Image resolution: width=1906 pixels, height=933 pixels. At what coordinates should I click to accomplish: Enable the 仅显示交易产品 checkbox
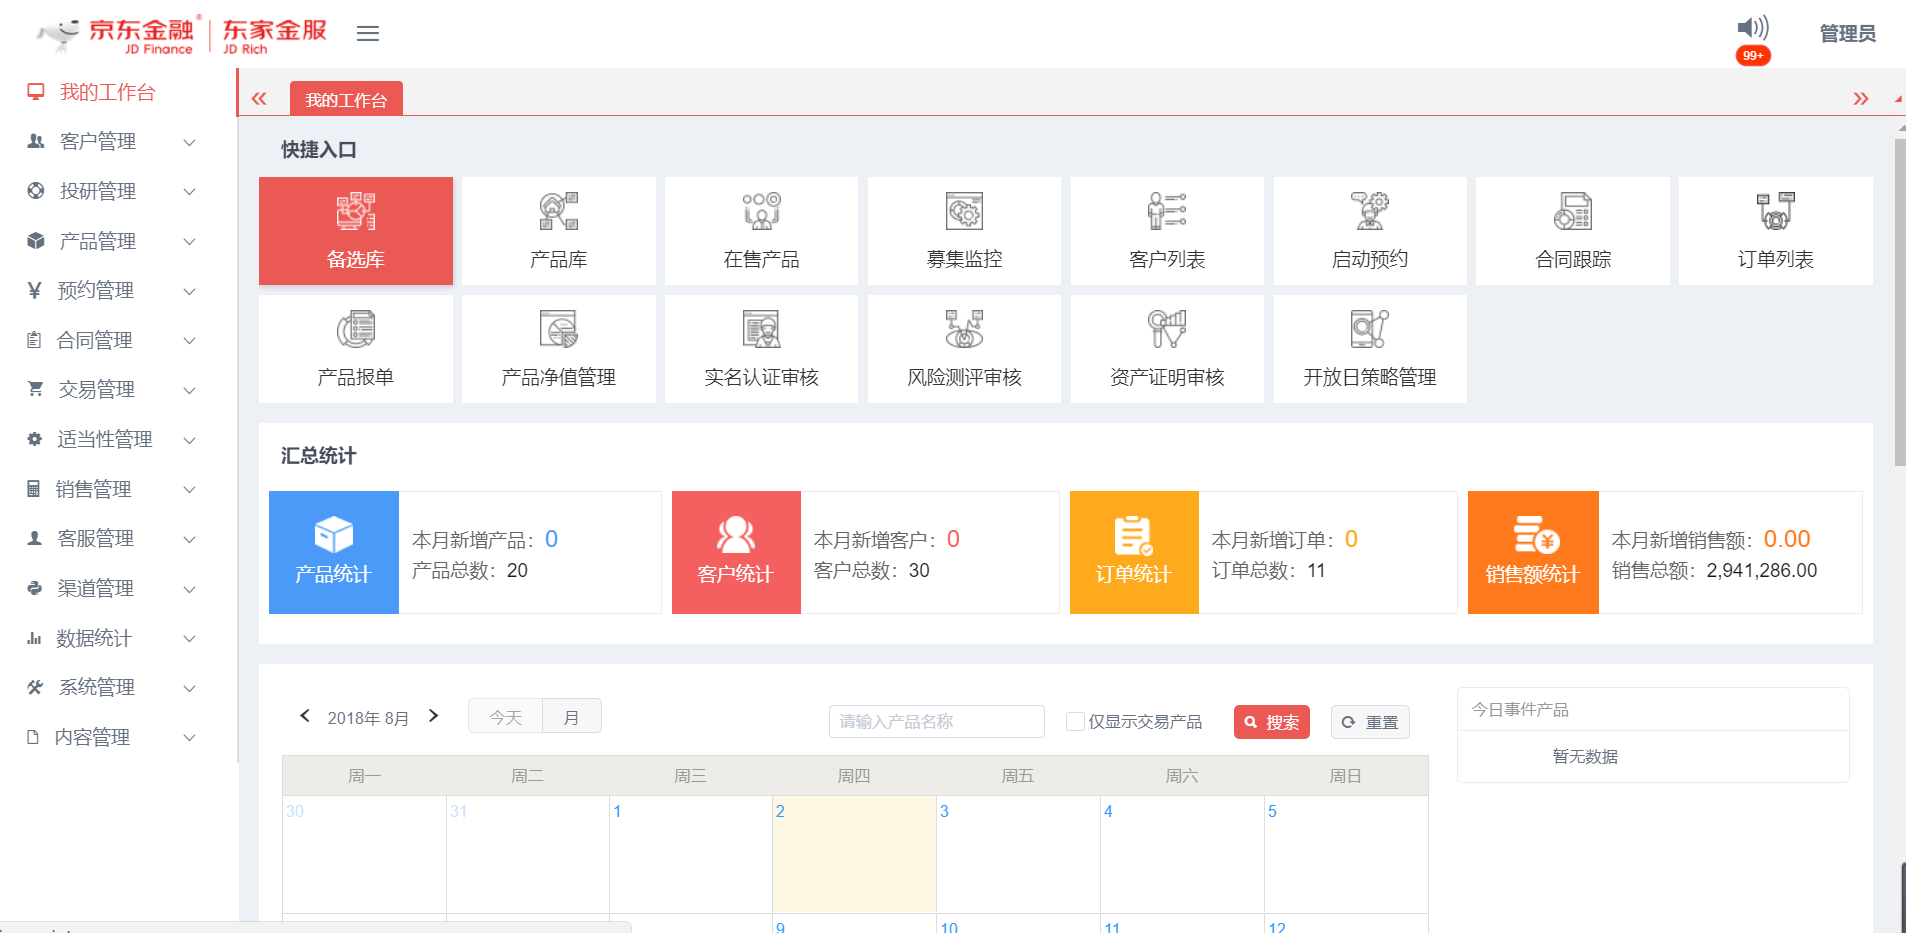tap(1075, 721)
